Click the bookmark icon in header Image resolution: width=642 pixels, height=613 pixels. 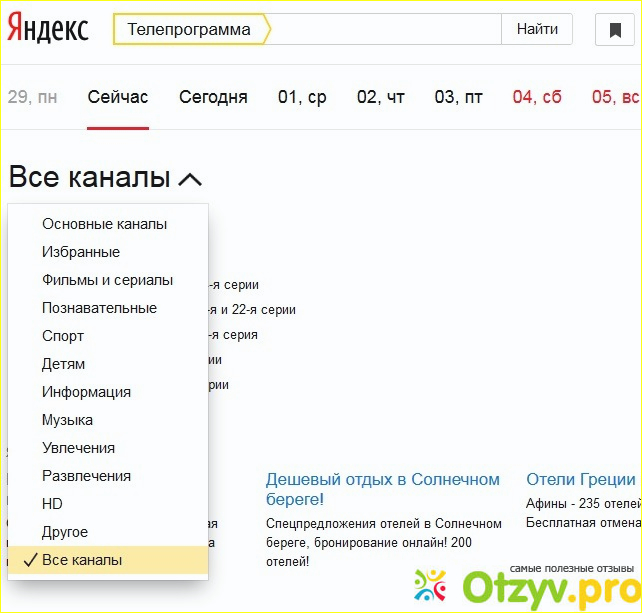(615, 30)
